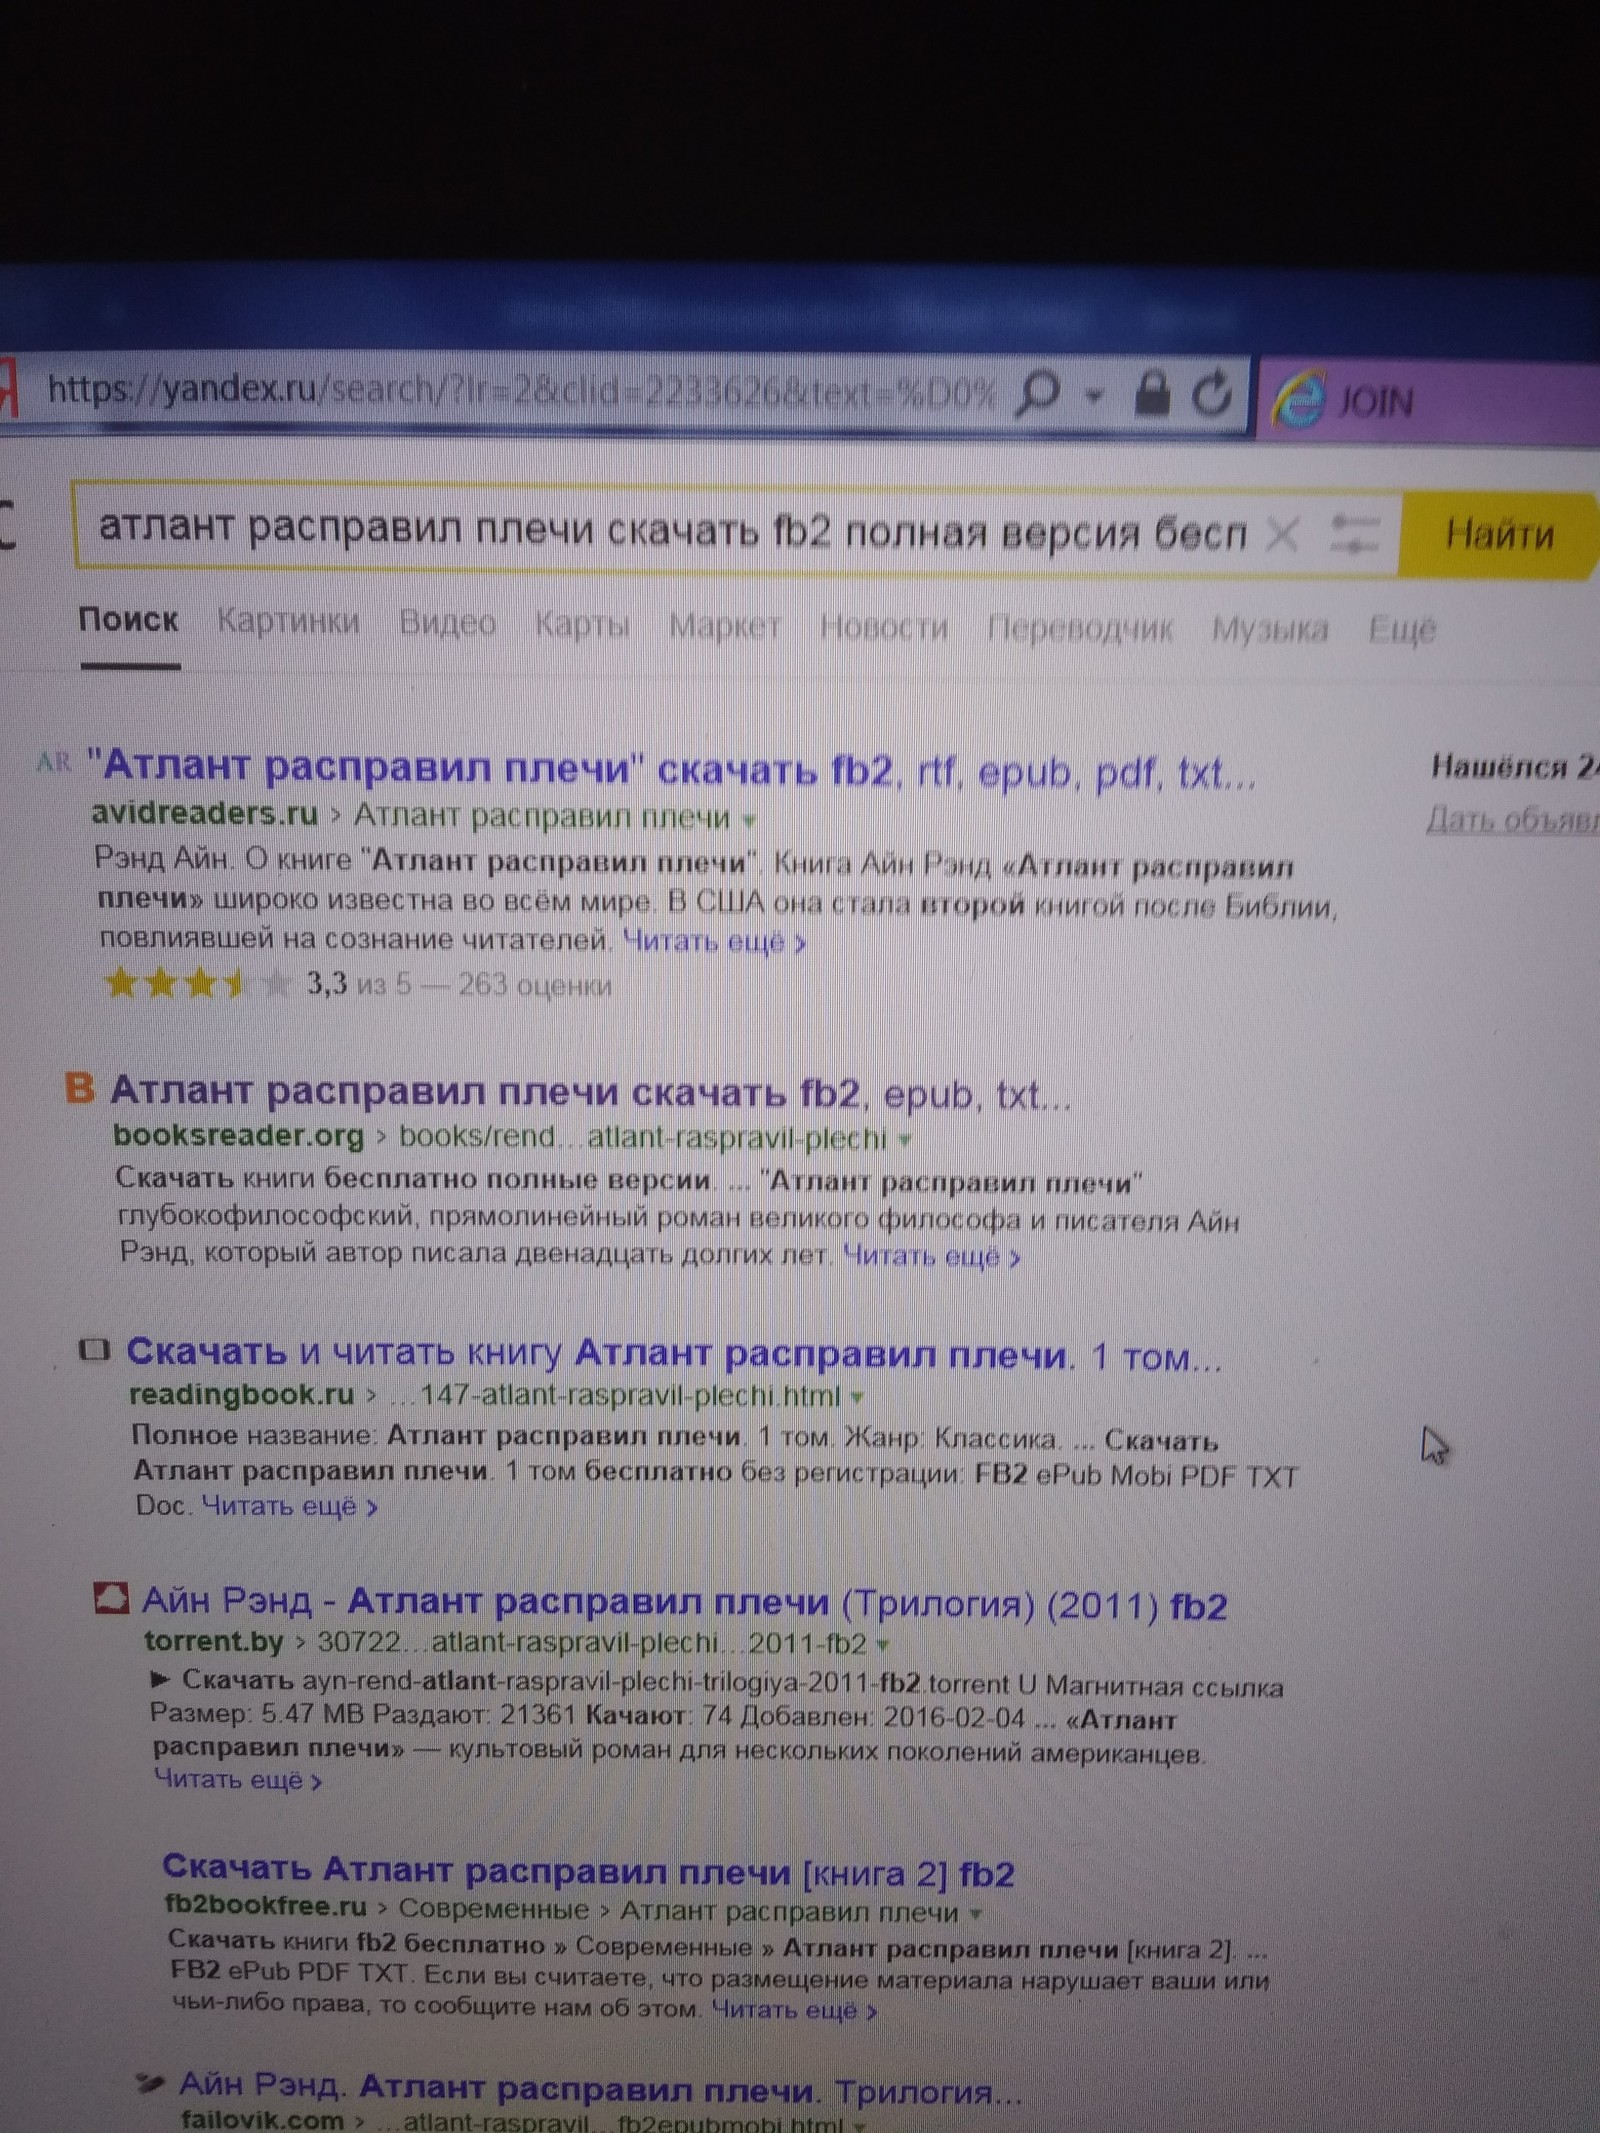This screenshot has height=2133, width=1600.
Task: Click the red torrent.by favicon icon
Action: coord(111,1598)
